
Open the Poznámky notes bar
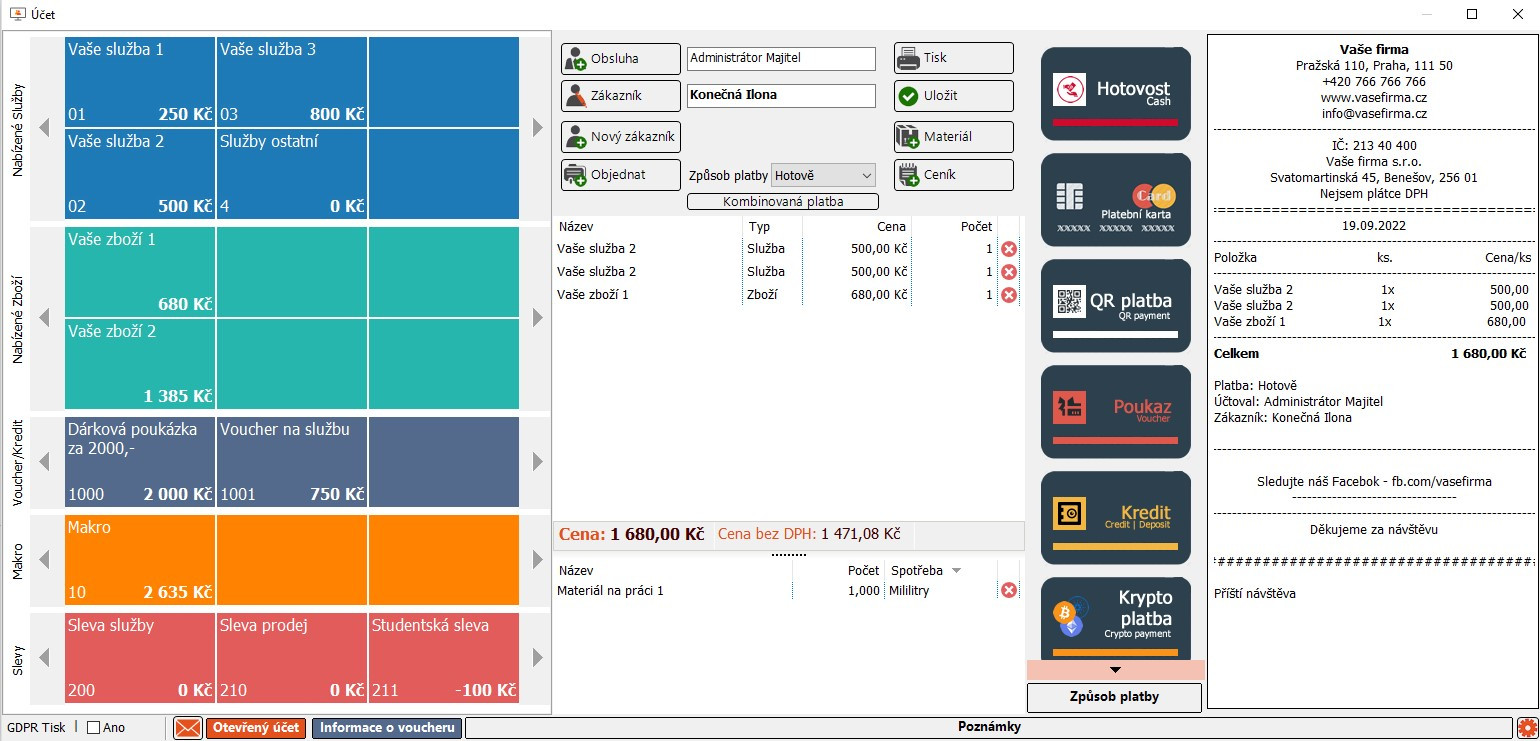[989, 728]
